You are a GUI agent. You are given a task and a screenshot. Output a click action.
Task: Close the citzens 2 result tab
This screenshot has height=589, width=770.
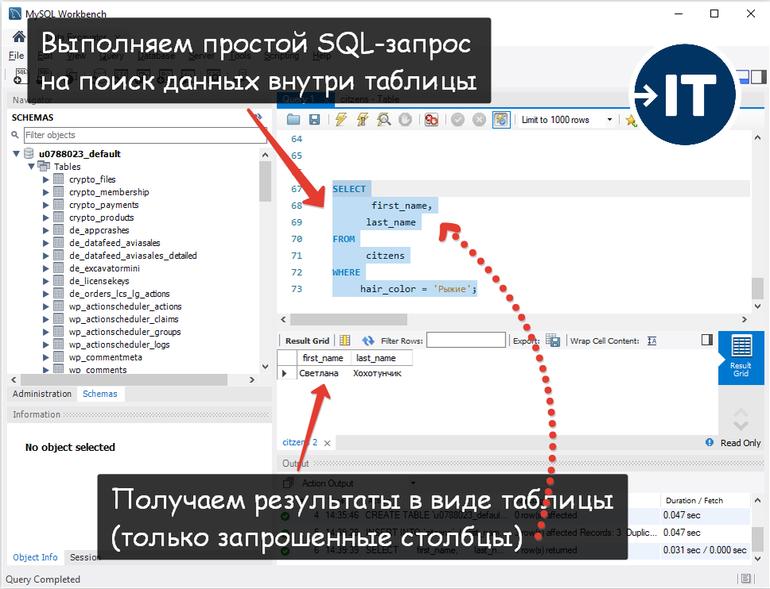327,443
